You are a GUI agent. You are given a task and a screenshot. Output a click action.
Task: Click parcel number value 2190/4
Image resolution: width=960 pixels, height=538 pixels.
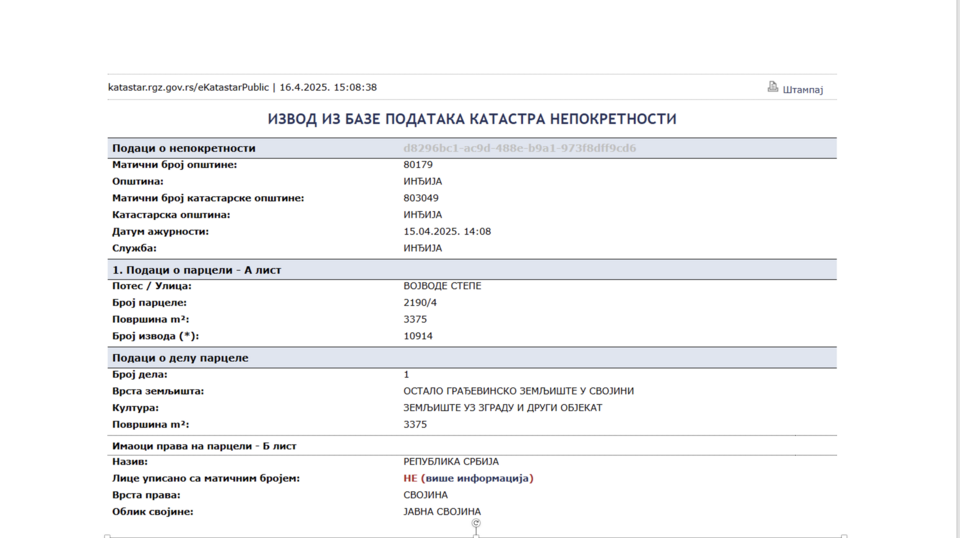click(420, 303)
